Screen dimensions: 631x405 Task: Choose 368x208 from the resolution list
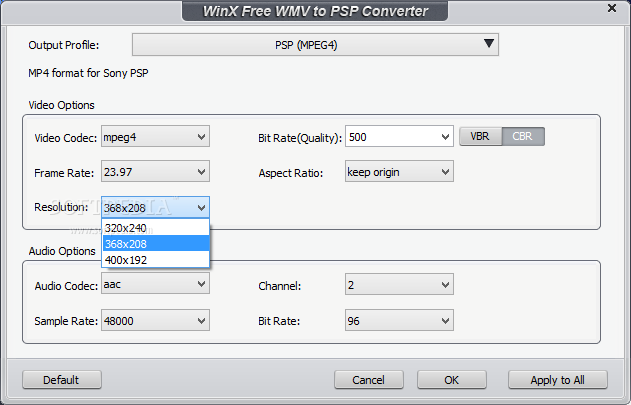tap(156, 244)
